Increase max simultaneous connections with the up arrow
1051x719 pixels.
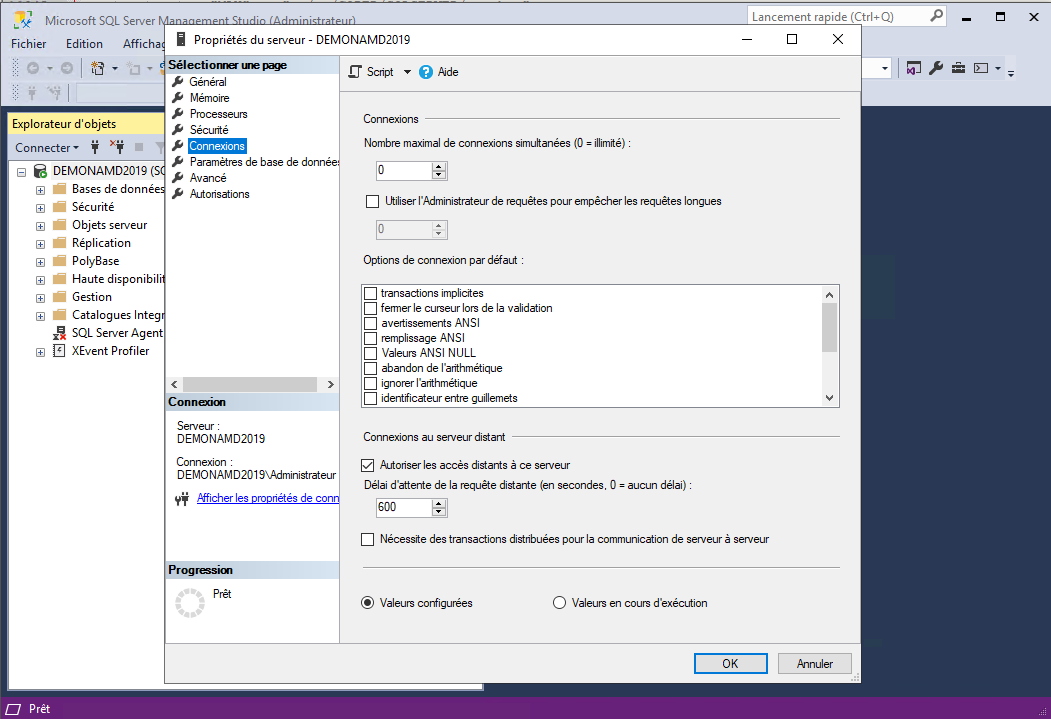(439, 166)
